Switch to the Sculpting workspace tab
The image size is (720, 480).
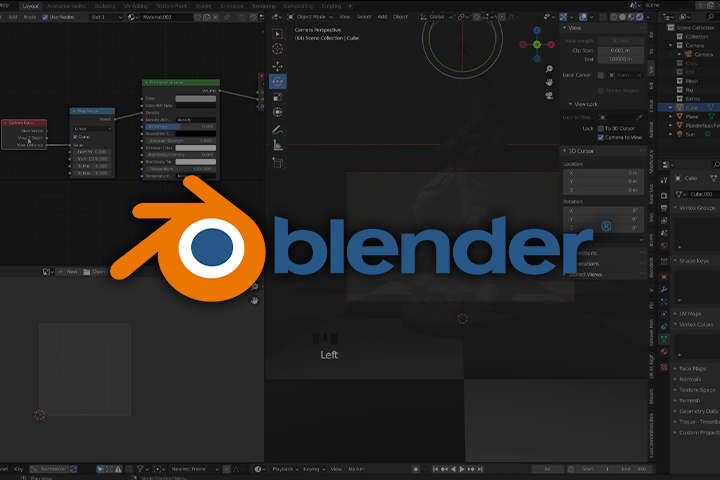(x=105, y=6)
